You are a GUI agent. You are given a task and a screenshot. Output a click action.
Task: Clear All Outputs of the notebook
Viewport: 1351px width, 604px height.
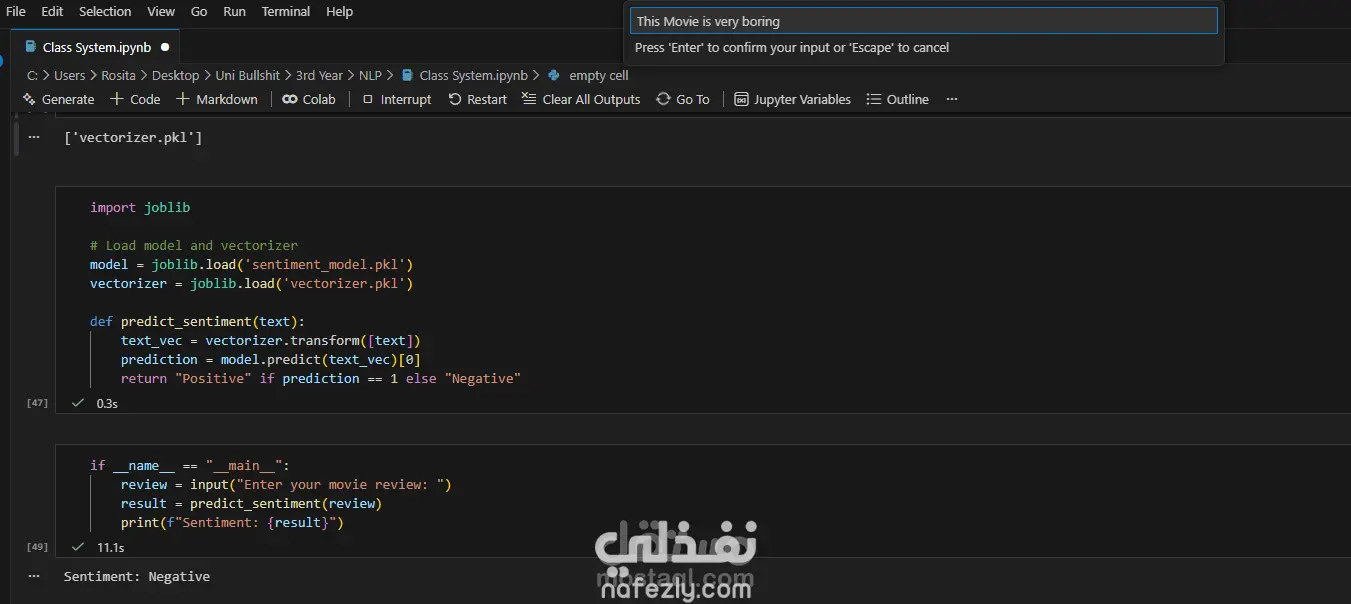pos(581,99)
